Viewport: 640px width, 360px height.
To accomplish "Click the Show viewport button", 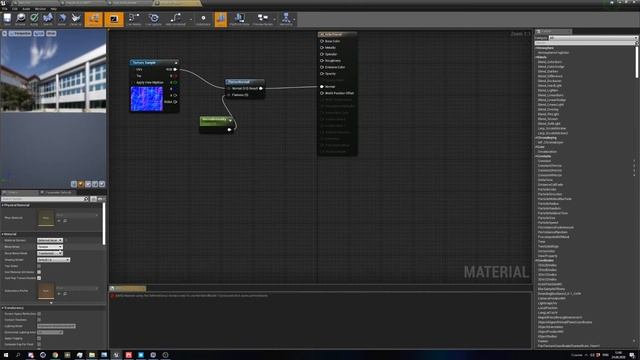I will [51, 33].
